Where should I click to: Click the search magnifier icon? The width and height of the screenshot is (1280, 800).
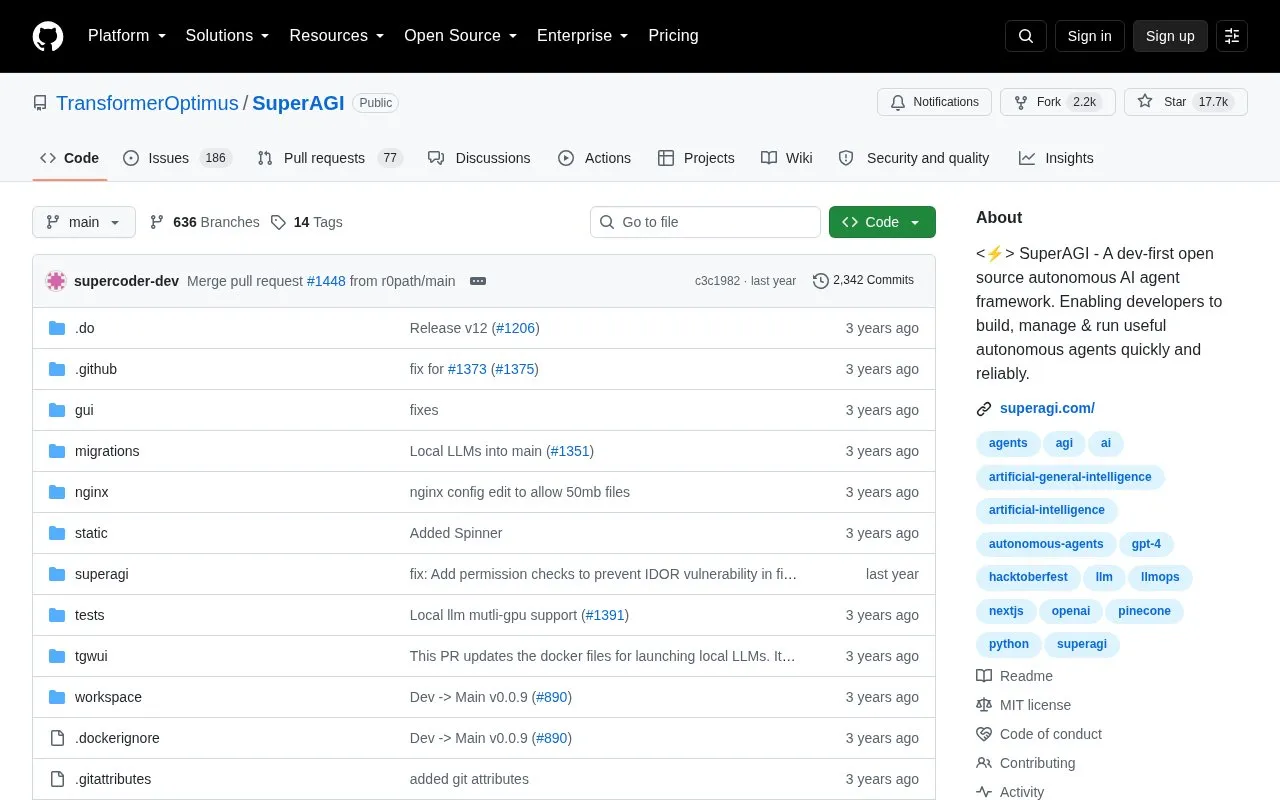pyautogui.click(x=1026, y=36)
